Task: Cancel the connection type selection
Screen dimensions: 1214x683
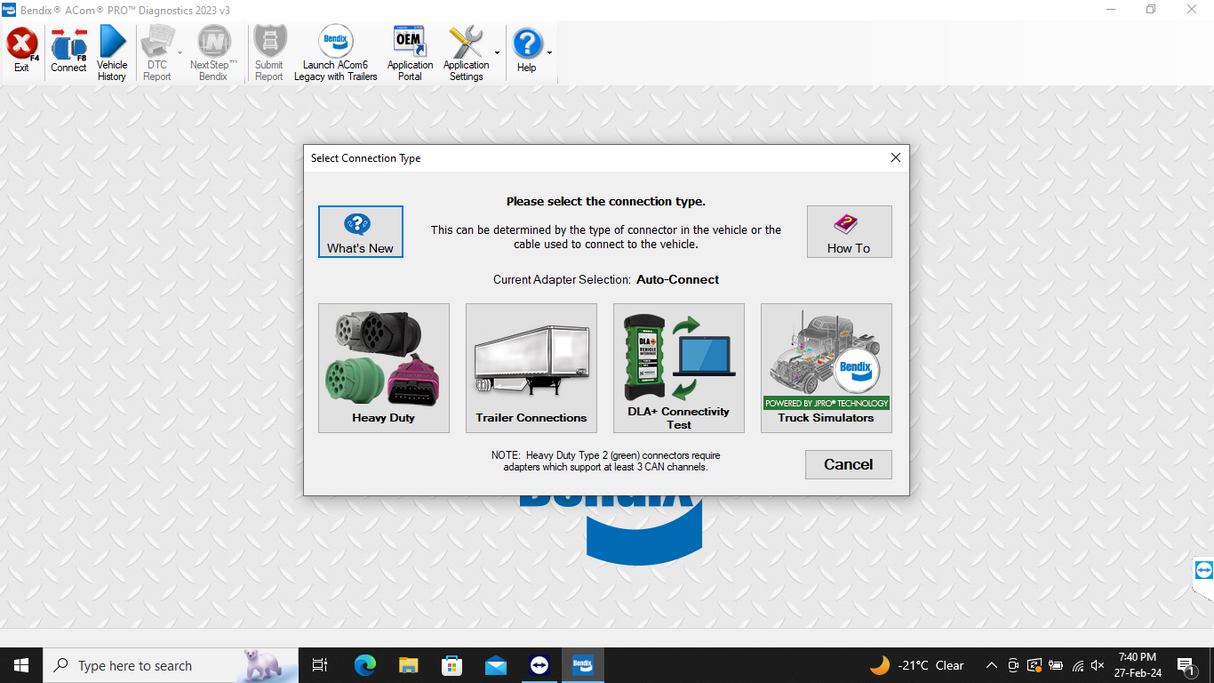Action: pos(848,464)
